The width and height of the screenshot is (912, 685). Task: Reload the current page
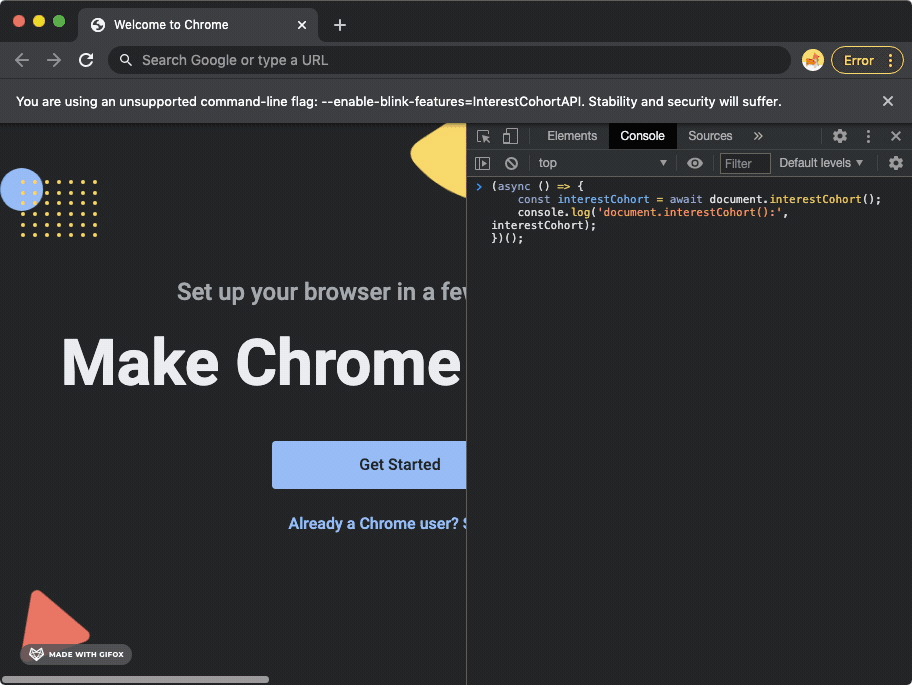[86, 60]
